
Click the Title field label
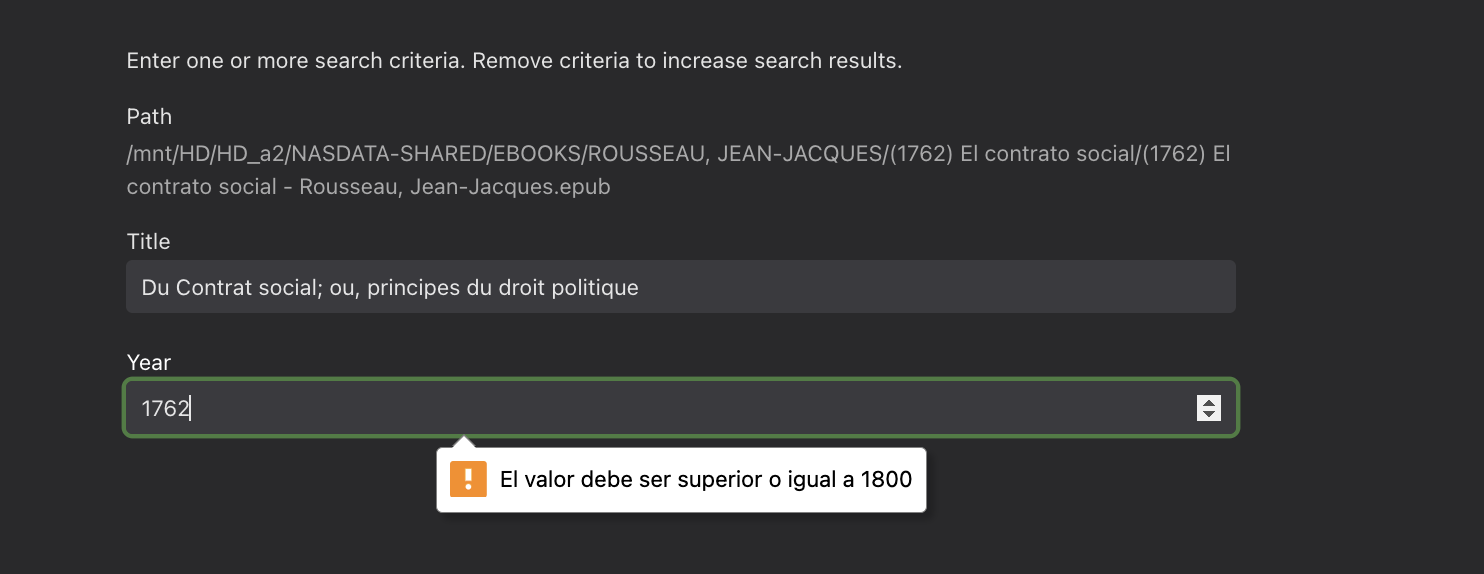(148, 242)
